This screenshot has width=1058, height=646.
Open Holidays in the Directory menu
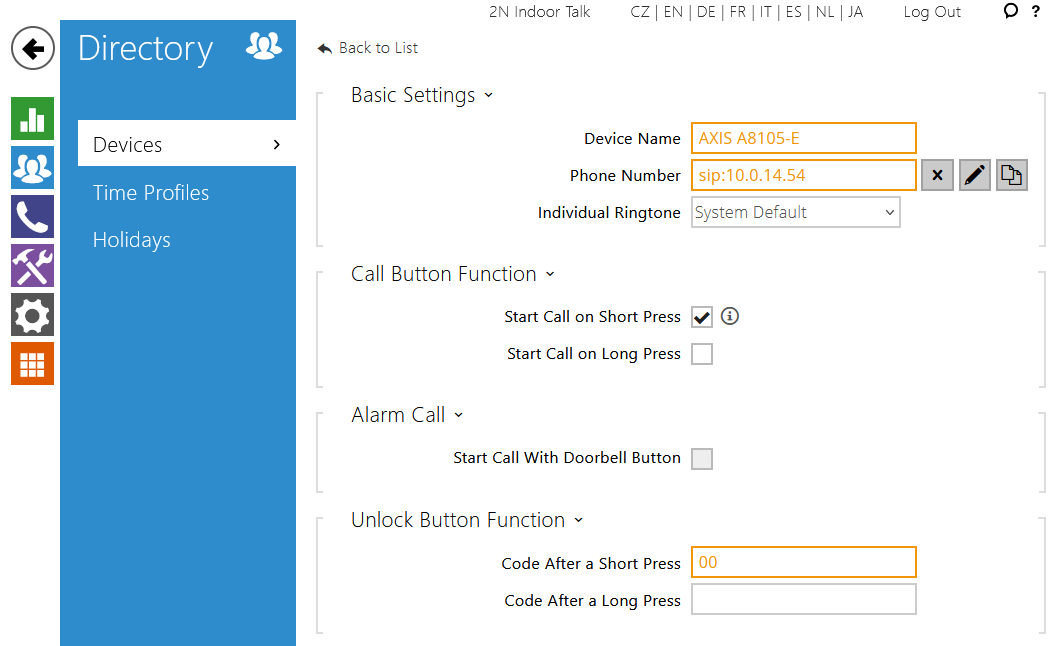pos(132,240)
